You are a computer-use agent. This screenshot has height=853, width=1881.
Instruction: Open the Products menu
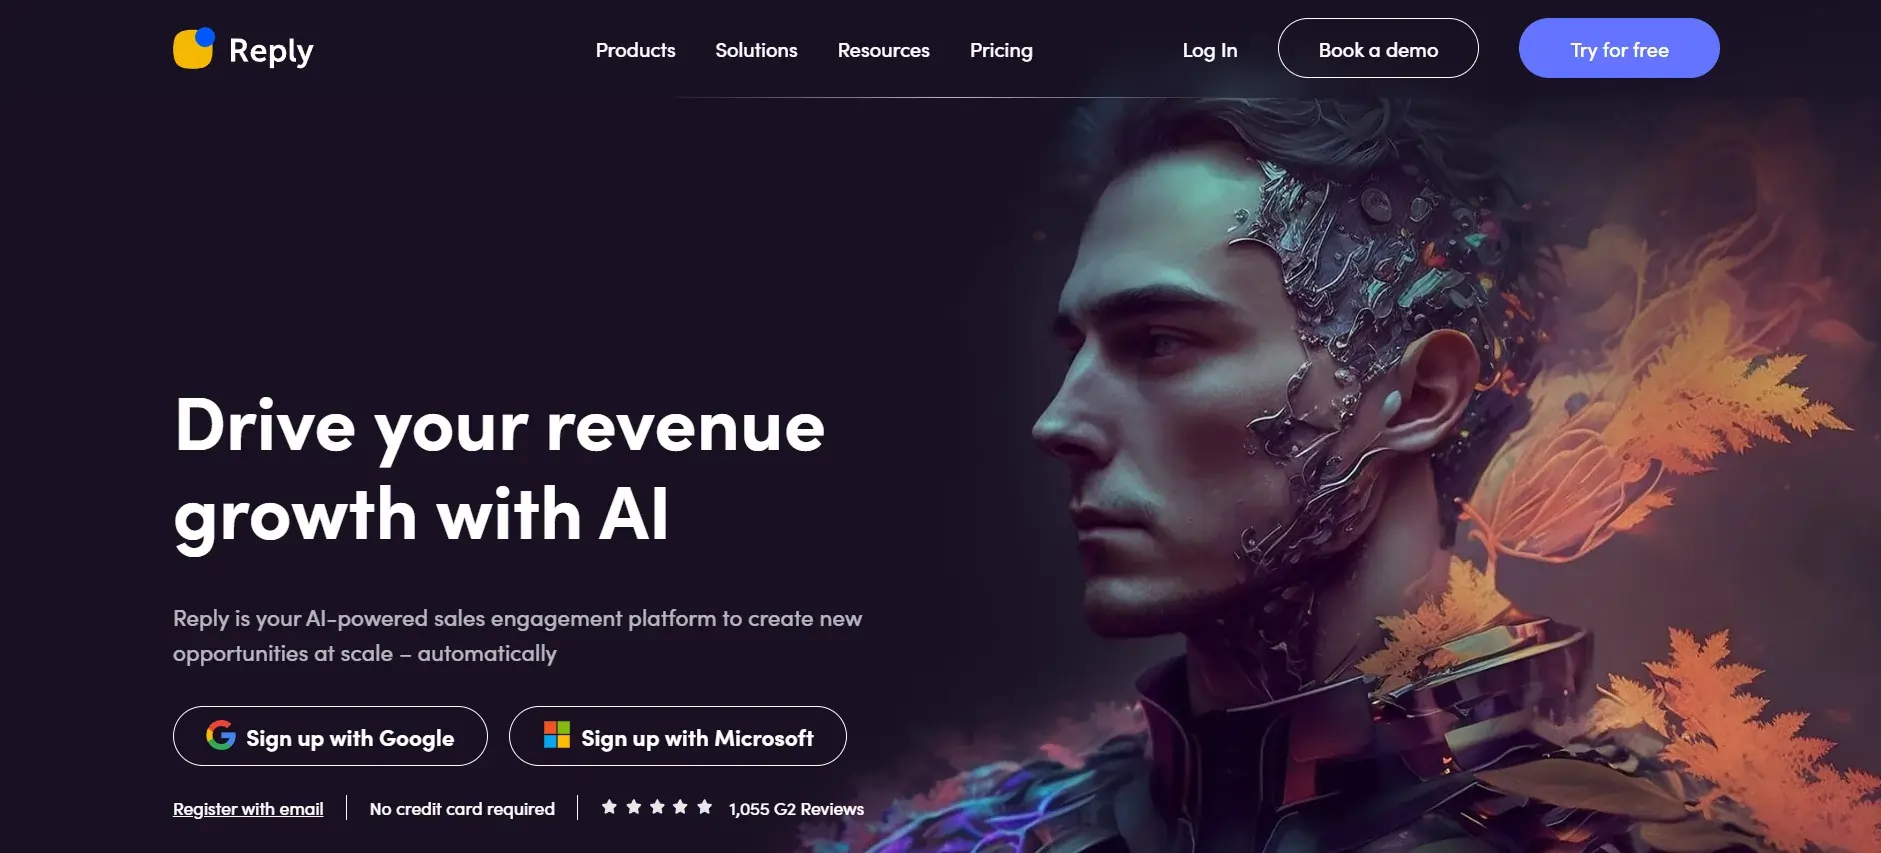coord(635,50)
